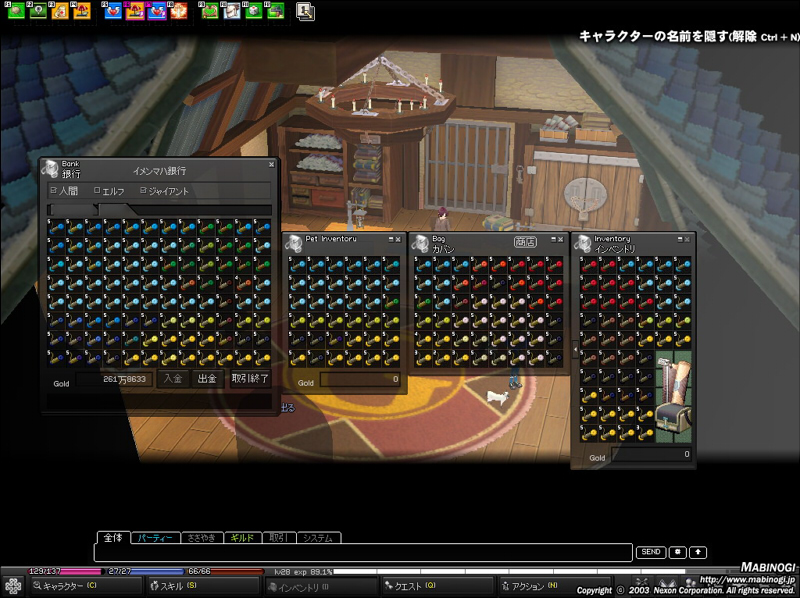Use the F3 bandage first-aid hotkey
Screen dimensions: 800x598
[60, 10]
